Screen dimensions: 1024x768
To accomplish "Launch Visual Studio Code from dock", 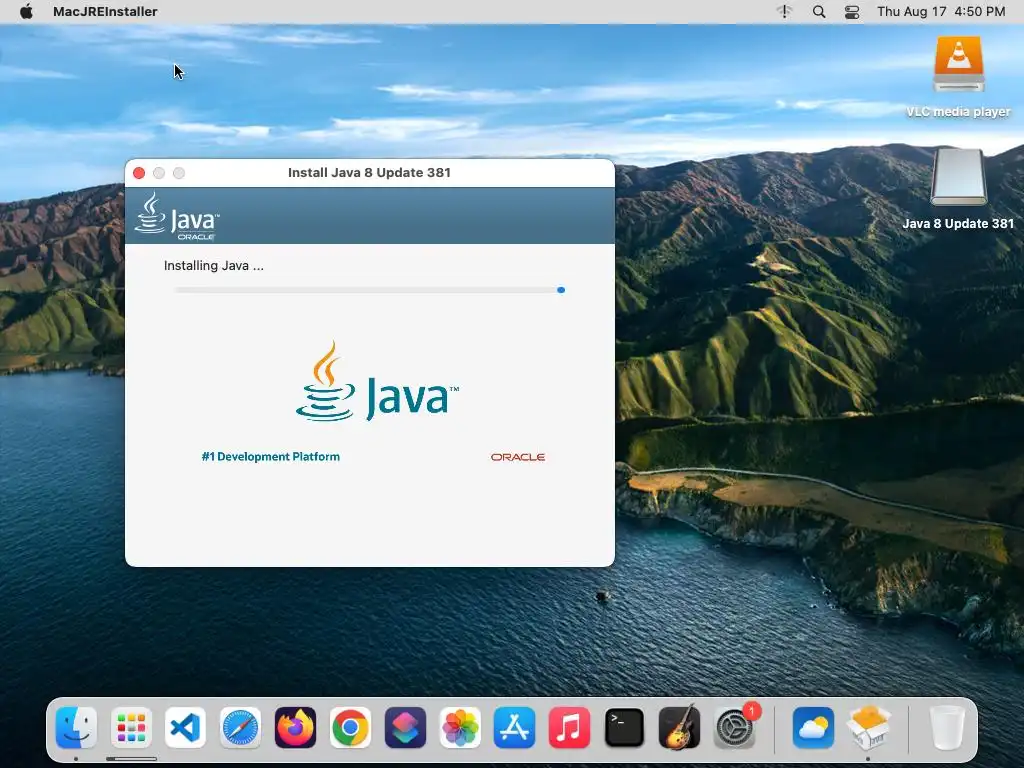I will coord(185,728).
